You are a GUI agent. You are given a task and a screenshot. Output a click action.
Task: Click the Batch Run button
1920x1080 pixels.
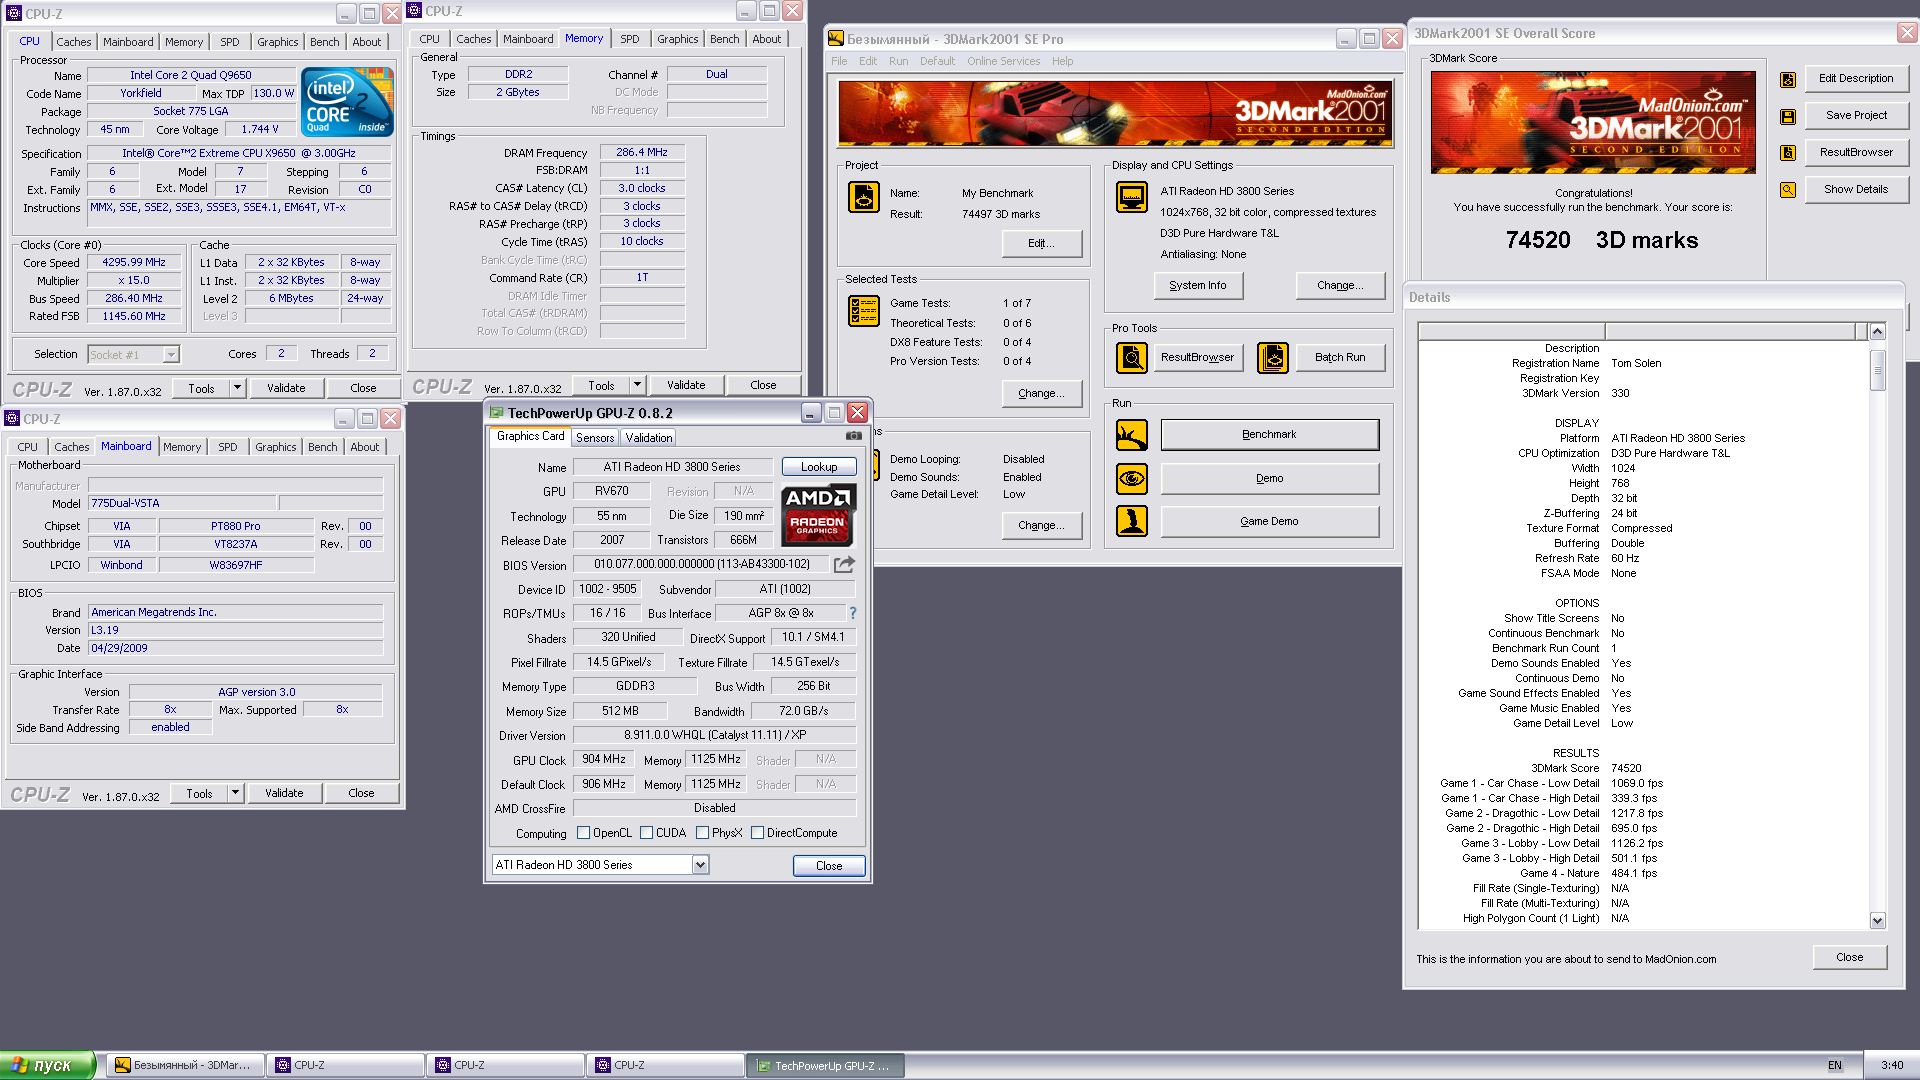pyautogui.click(x=1340, y=357)
